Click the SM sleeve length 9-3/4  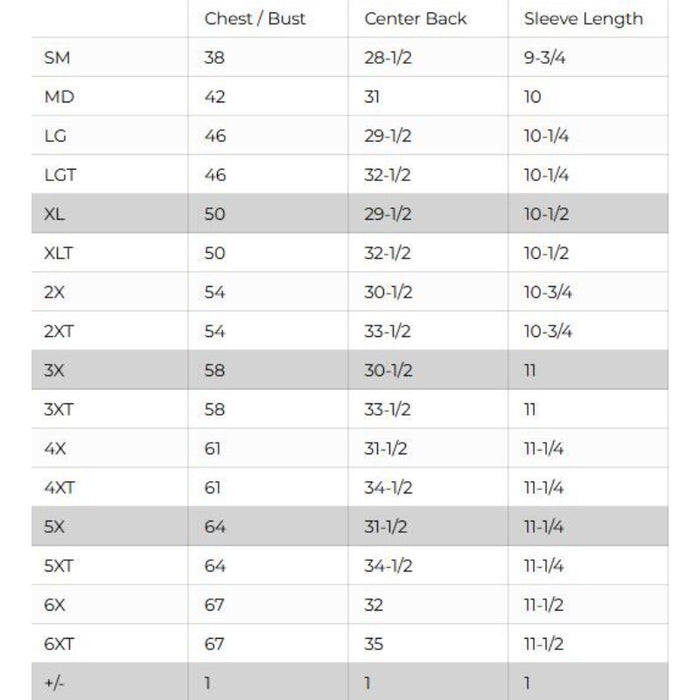pos(546,58)
